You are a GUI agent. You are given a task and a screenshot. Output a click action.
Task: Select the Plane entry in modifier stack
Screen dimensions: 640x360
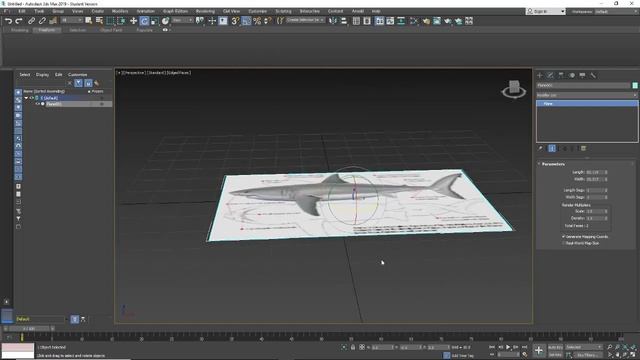pos(587,104)
